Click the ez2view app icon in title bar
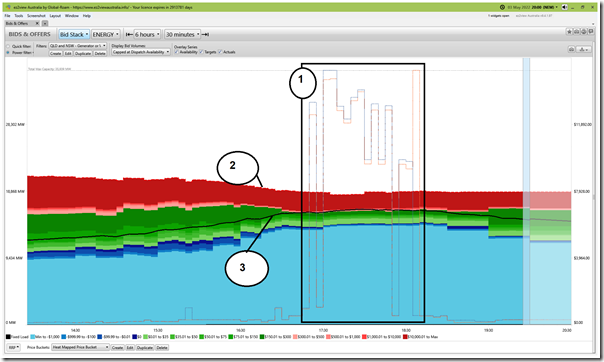 8,7
